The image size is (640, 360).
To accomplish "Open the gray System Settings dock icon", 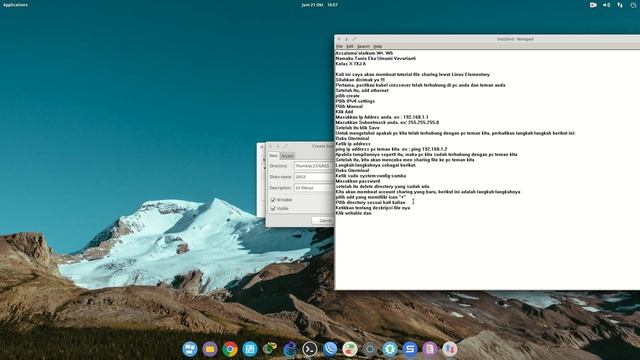I will coord(370,349).
